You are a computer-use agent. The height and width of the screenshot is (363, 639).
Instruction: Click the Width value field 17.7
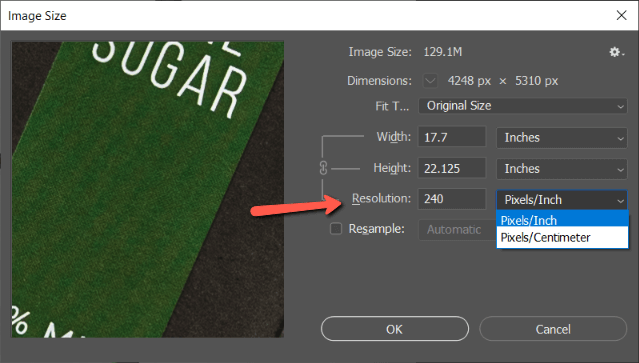click(452, 137)
